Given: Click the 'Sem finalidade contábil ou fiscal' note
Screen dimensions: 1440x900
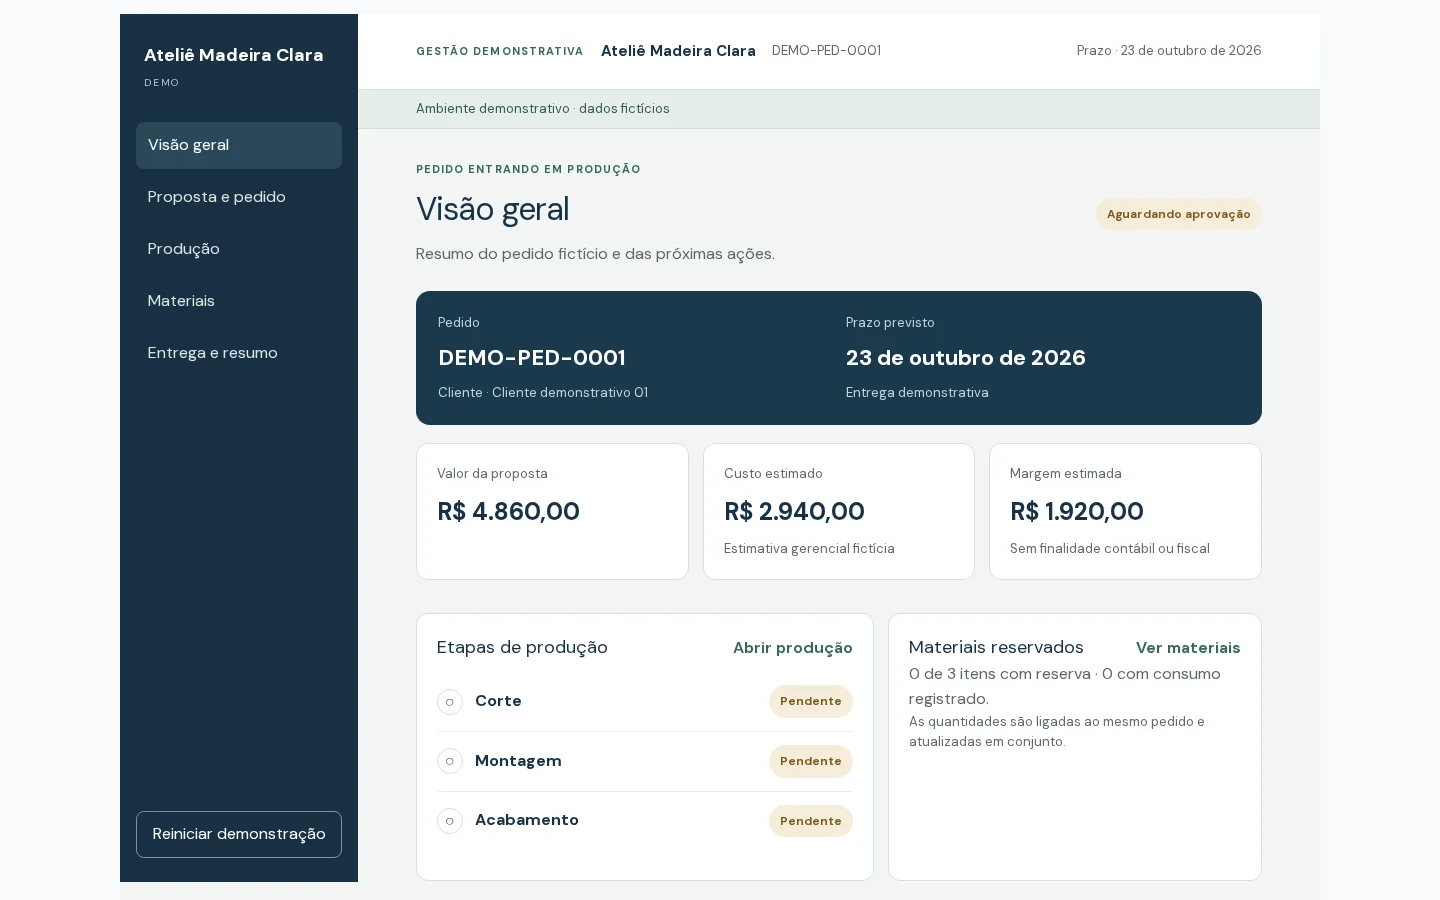Looking at the screenshot, I should coord(1110,549).
